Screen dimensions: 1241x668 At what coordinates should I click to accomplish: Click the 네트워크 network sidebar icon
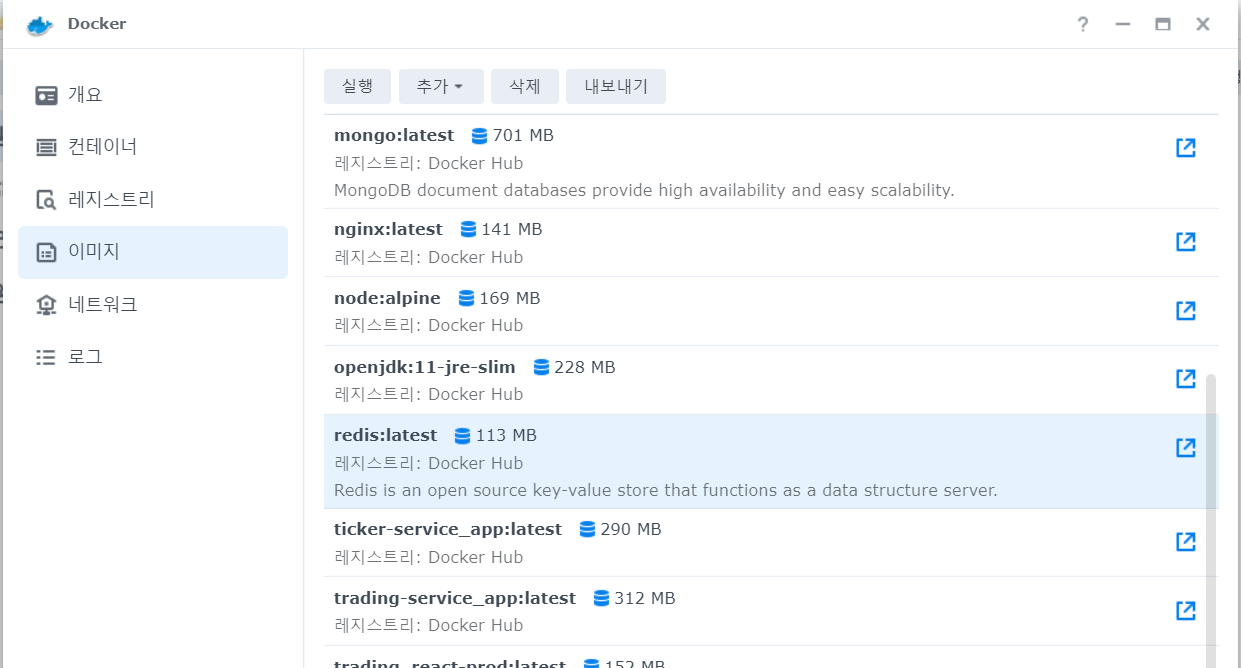[46, 304]
